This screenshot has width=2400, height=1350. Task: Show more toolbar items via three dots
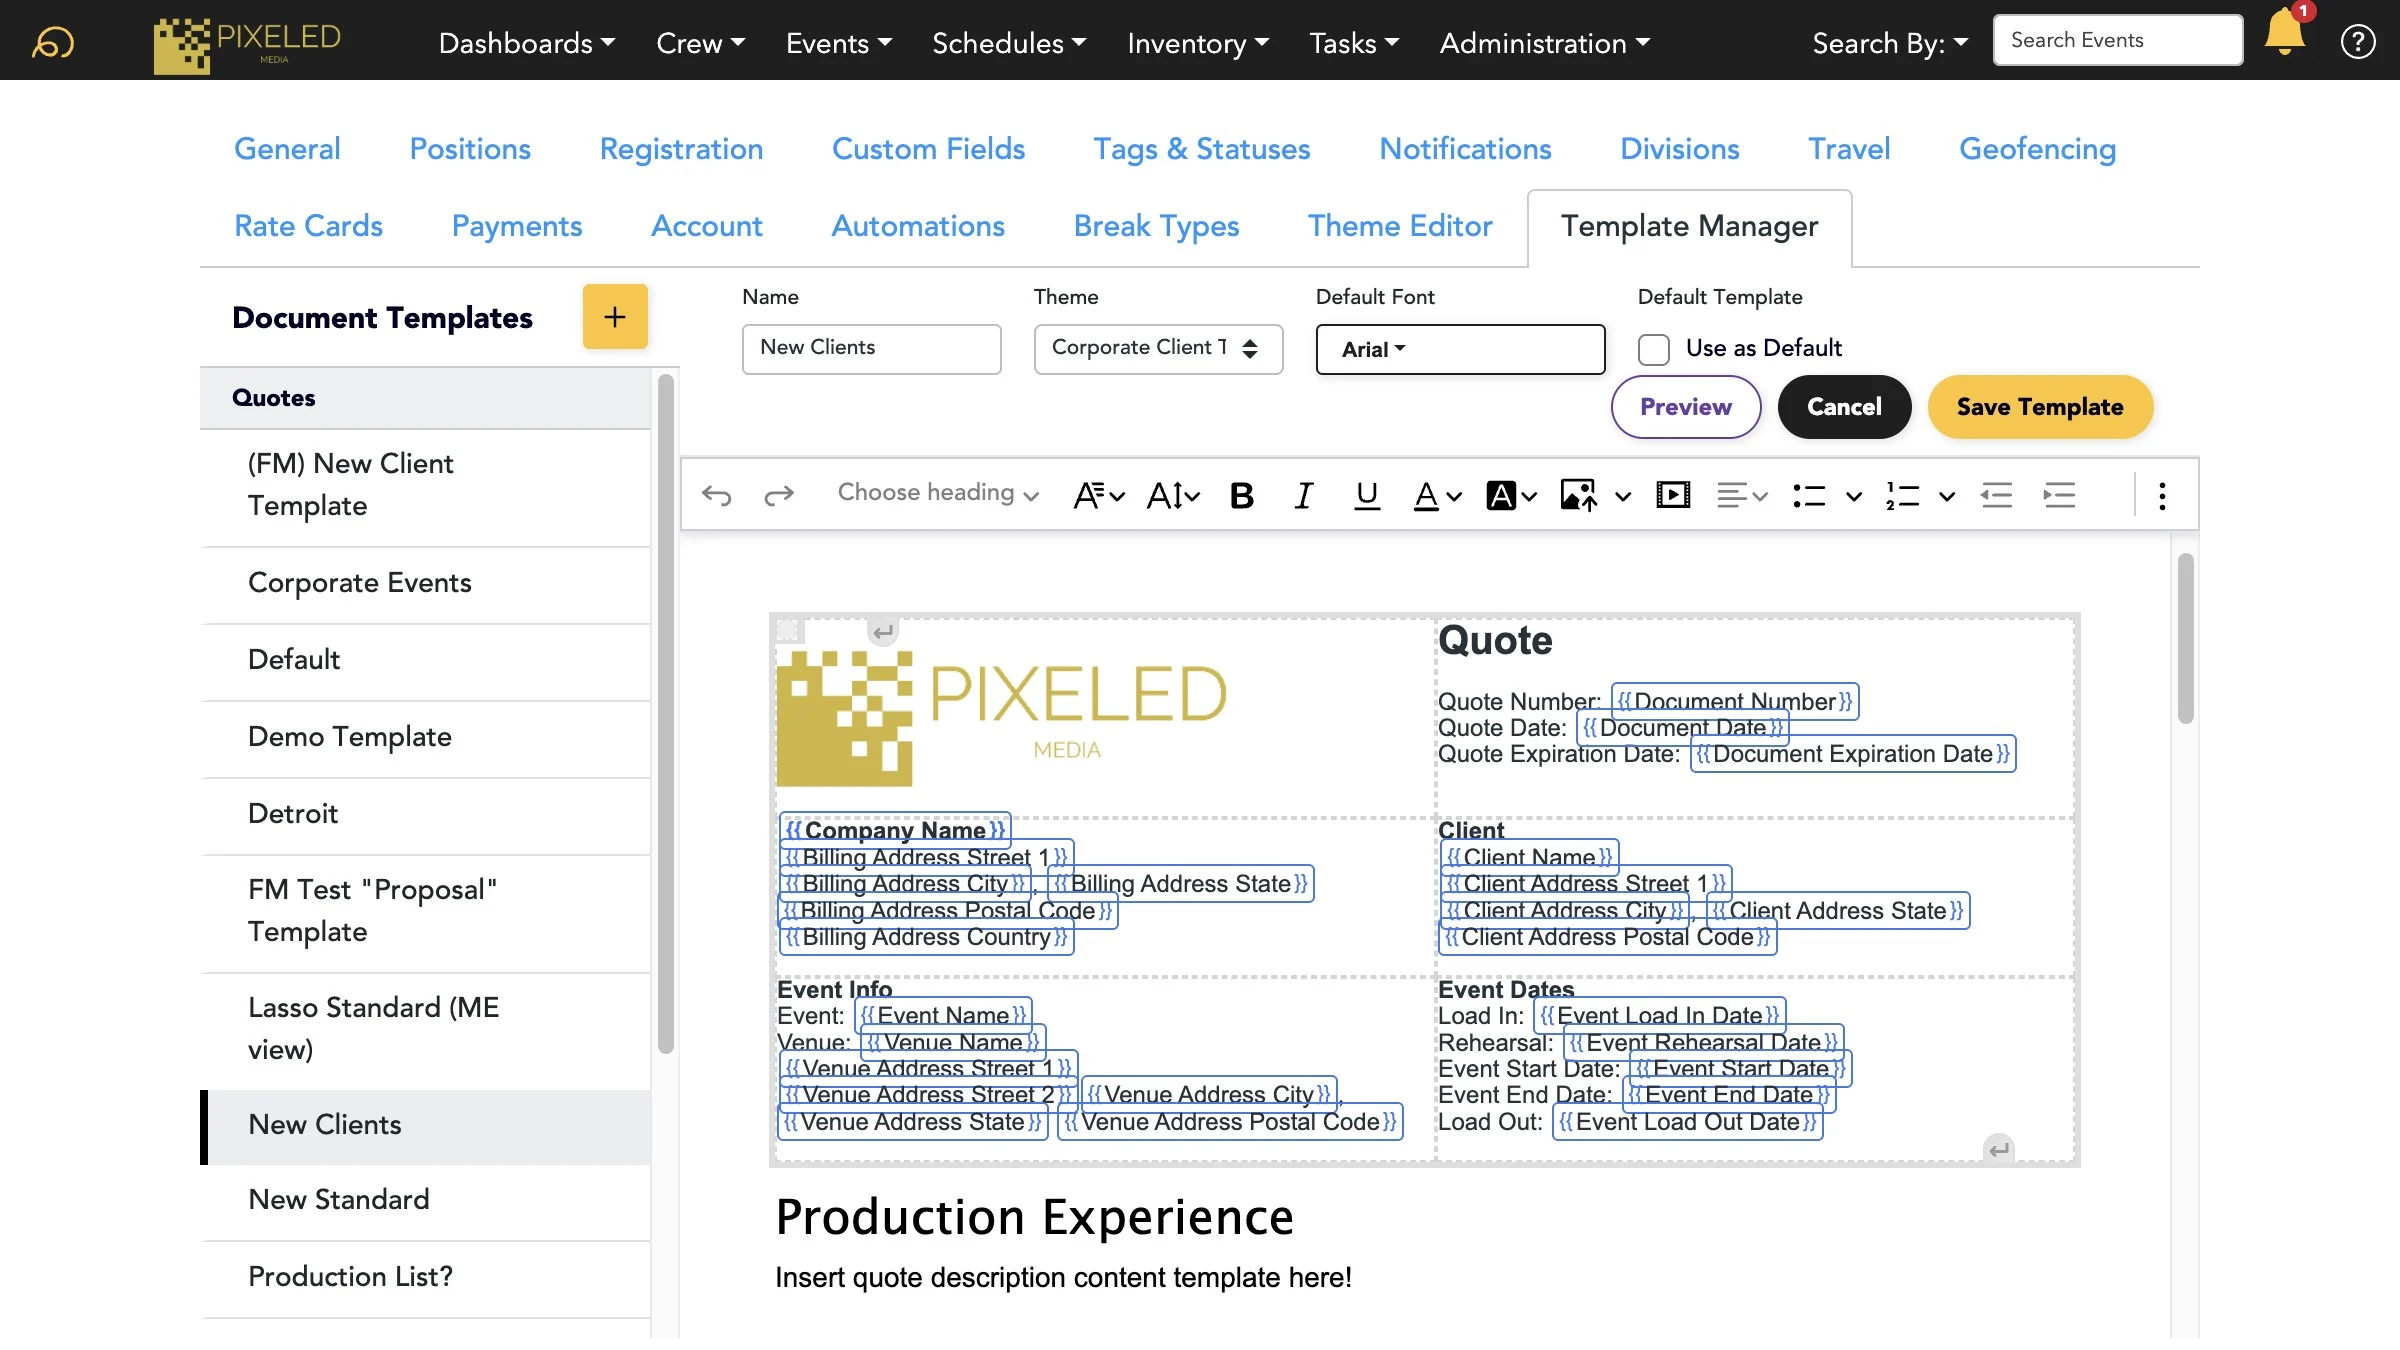point(2162,495)
